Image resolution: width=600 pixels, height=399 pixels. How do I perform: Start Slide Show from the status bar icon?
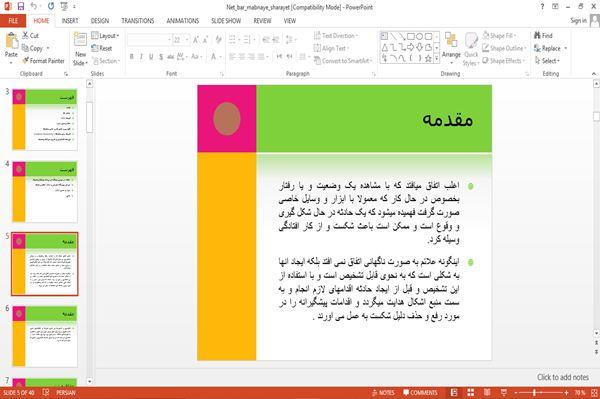click(x=504, y=392)
